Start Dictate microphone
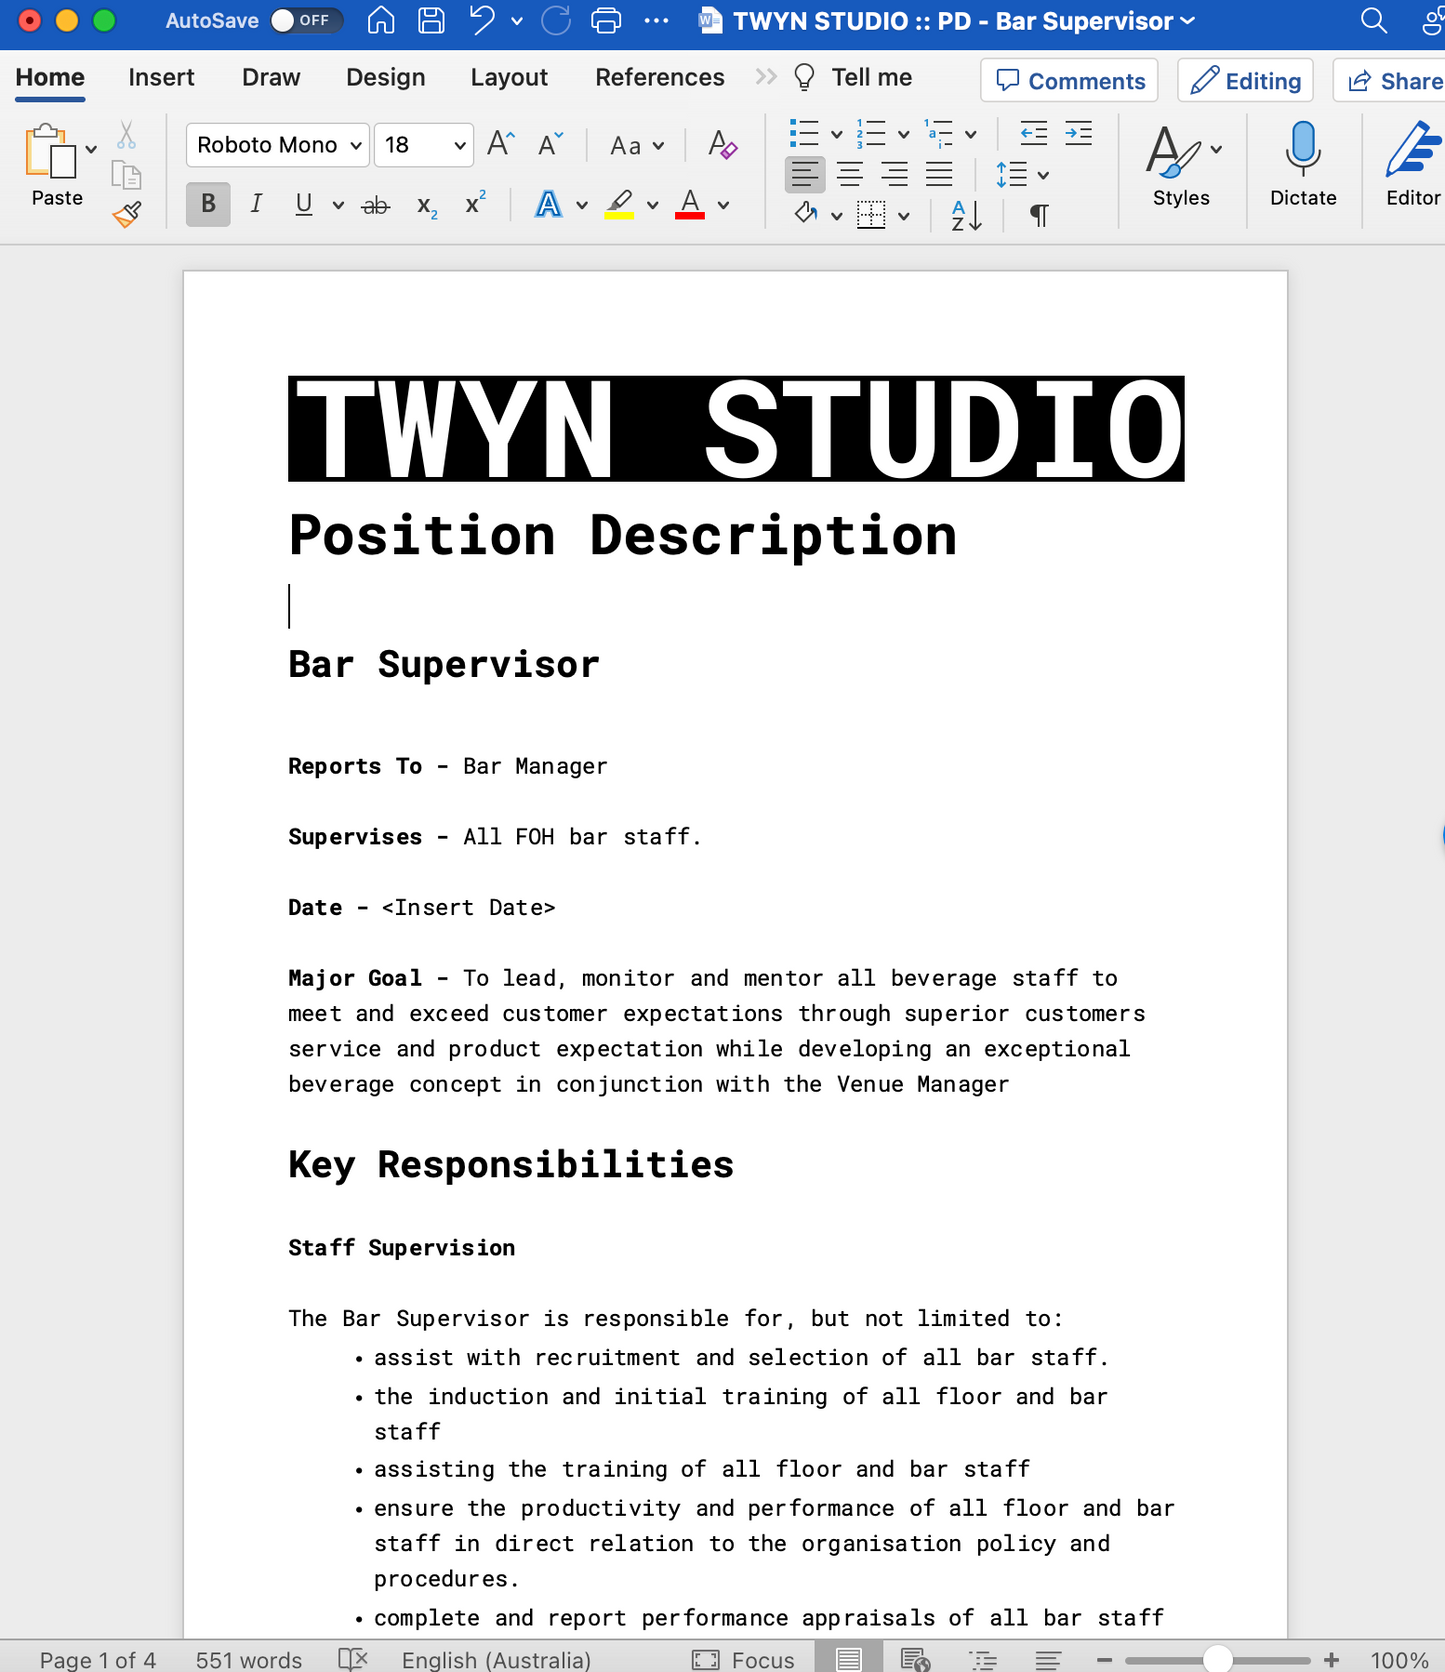This screenshot has width=1445, height=1672. 1303,166
